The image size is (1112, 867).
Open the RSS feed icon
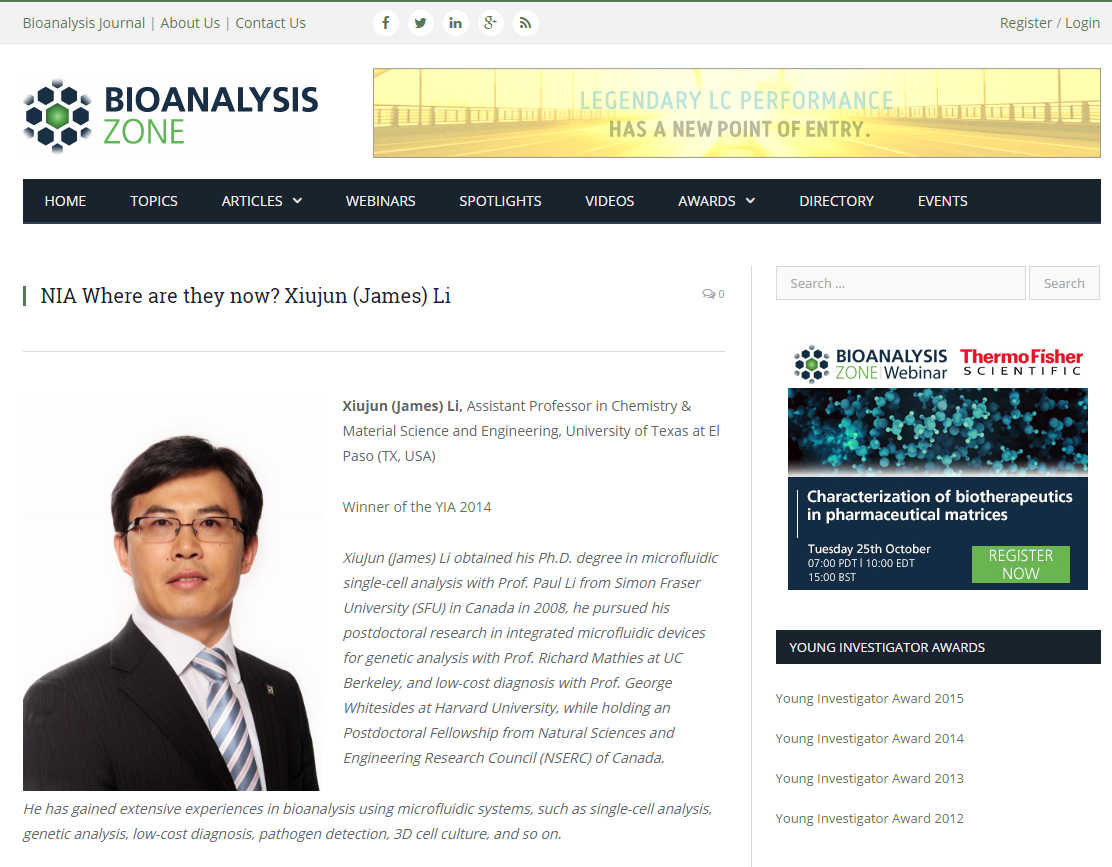tap(526, 23)
